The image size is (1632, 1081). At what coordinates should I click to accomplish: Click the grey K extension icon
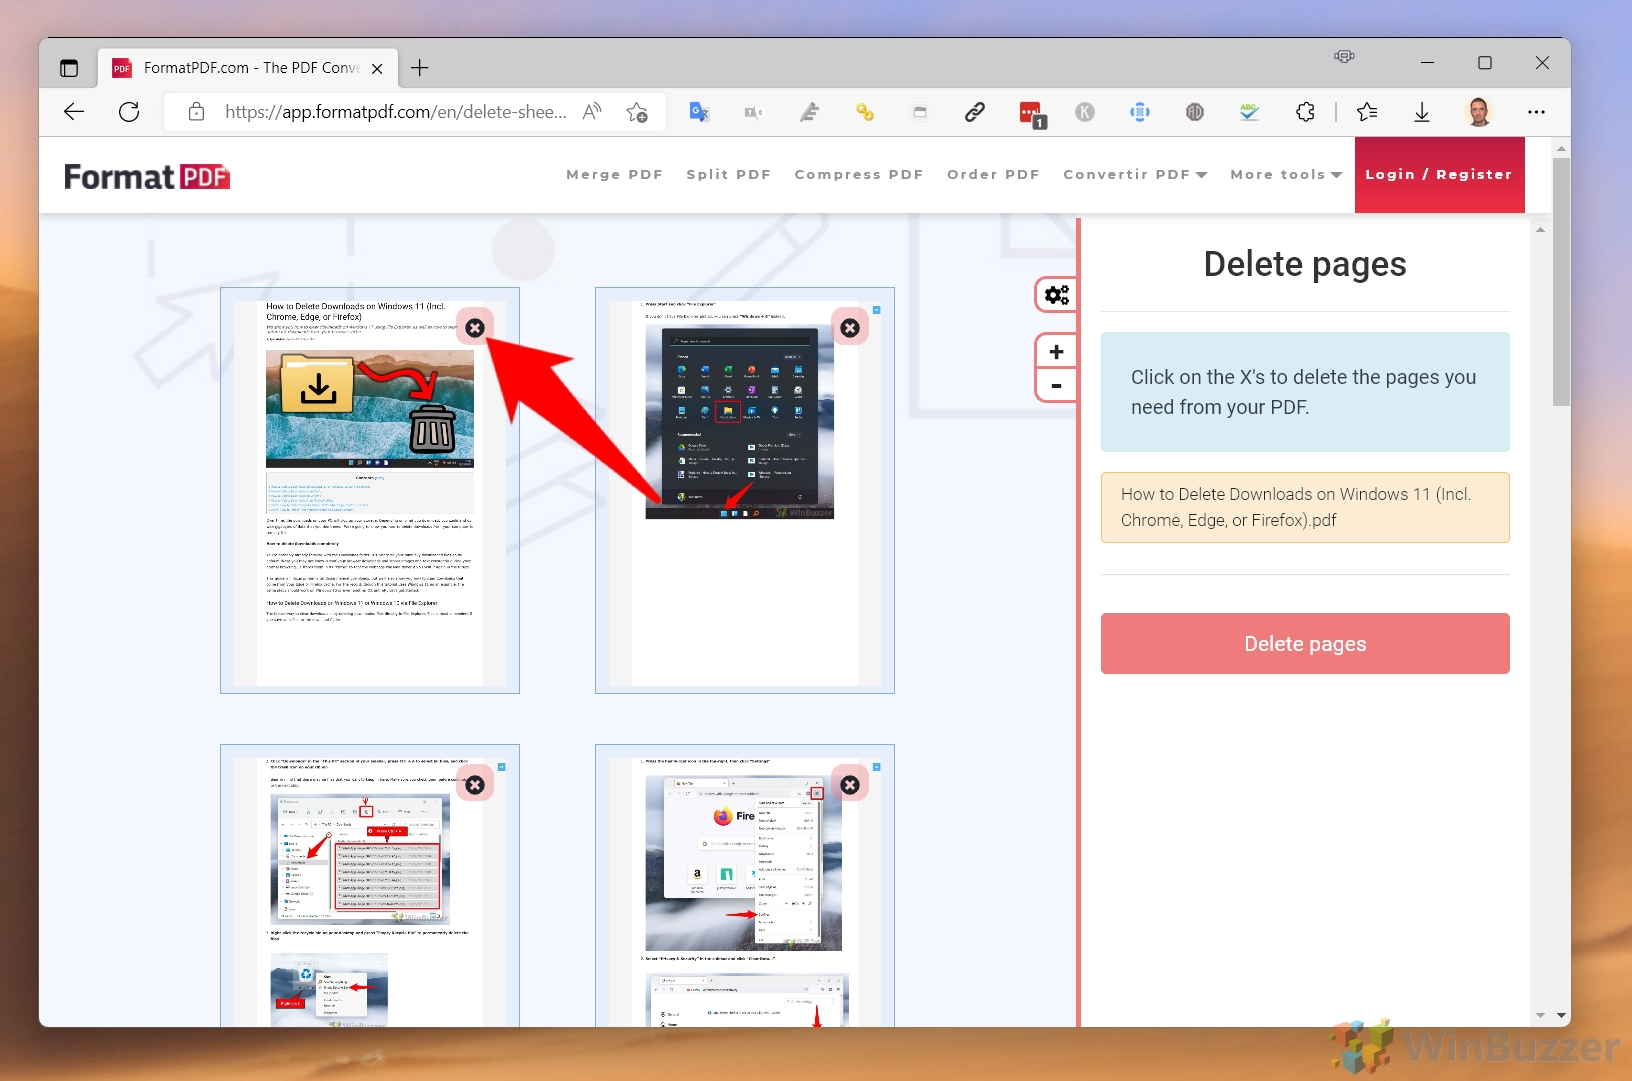(x=1085, y=112)
